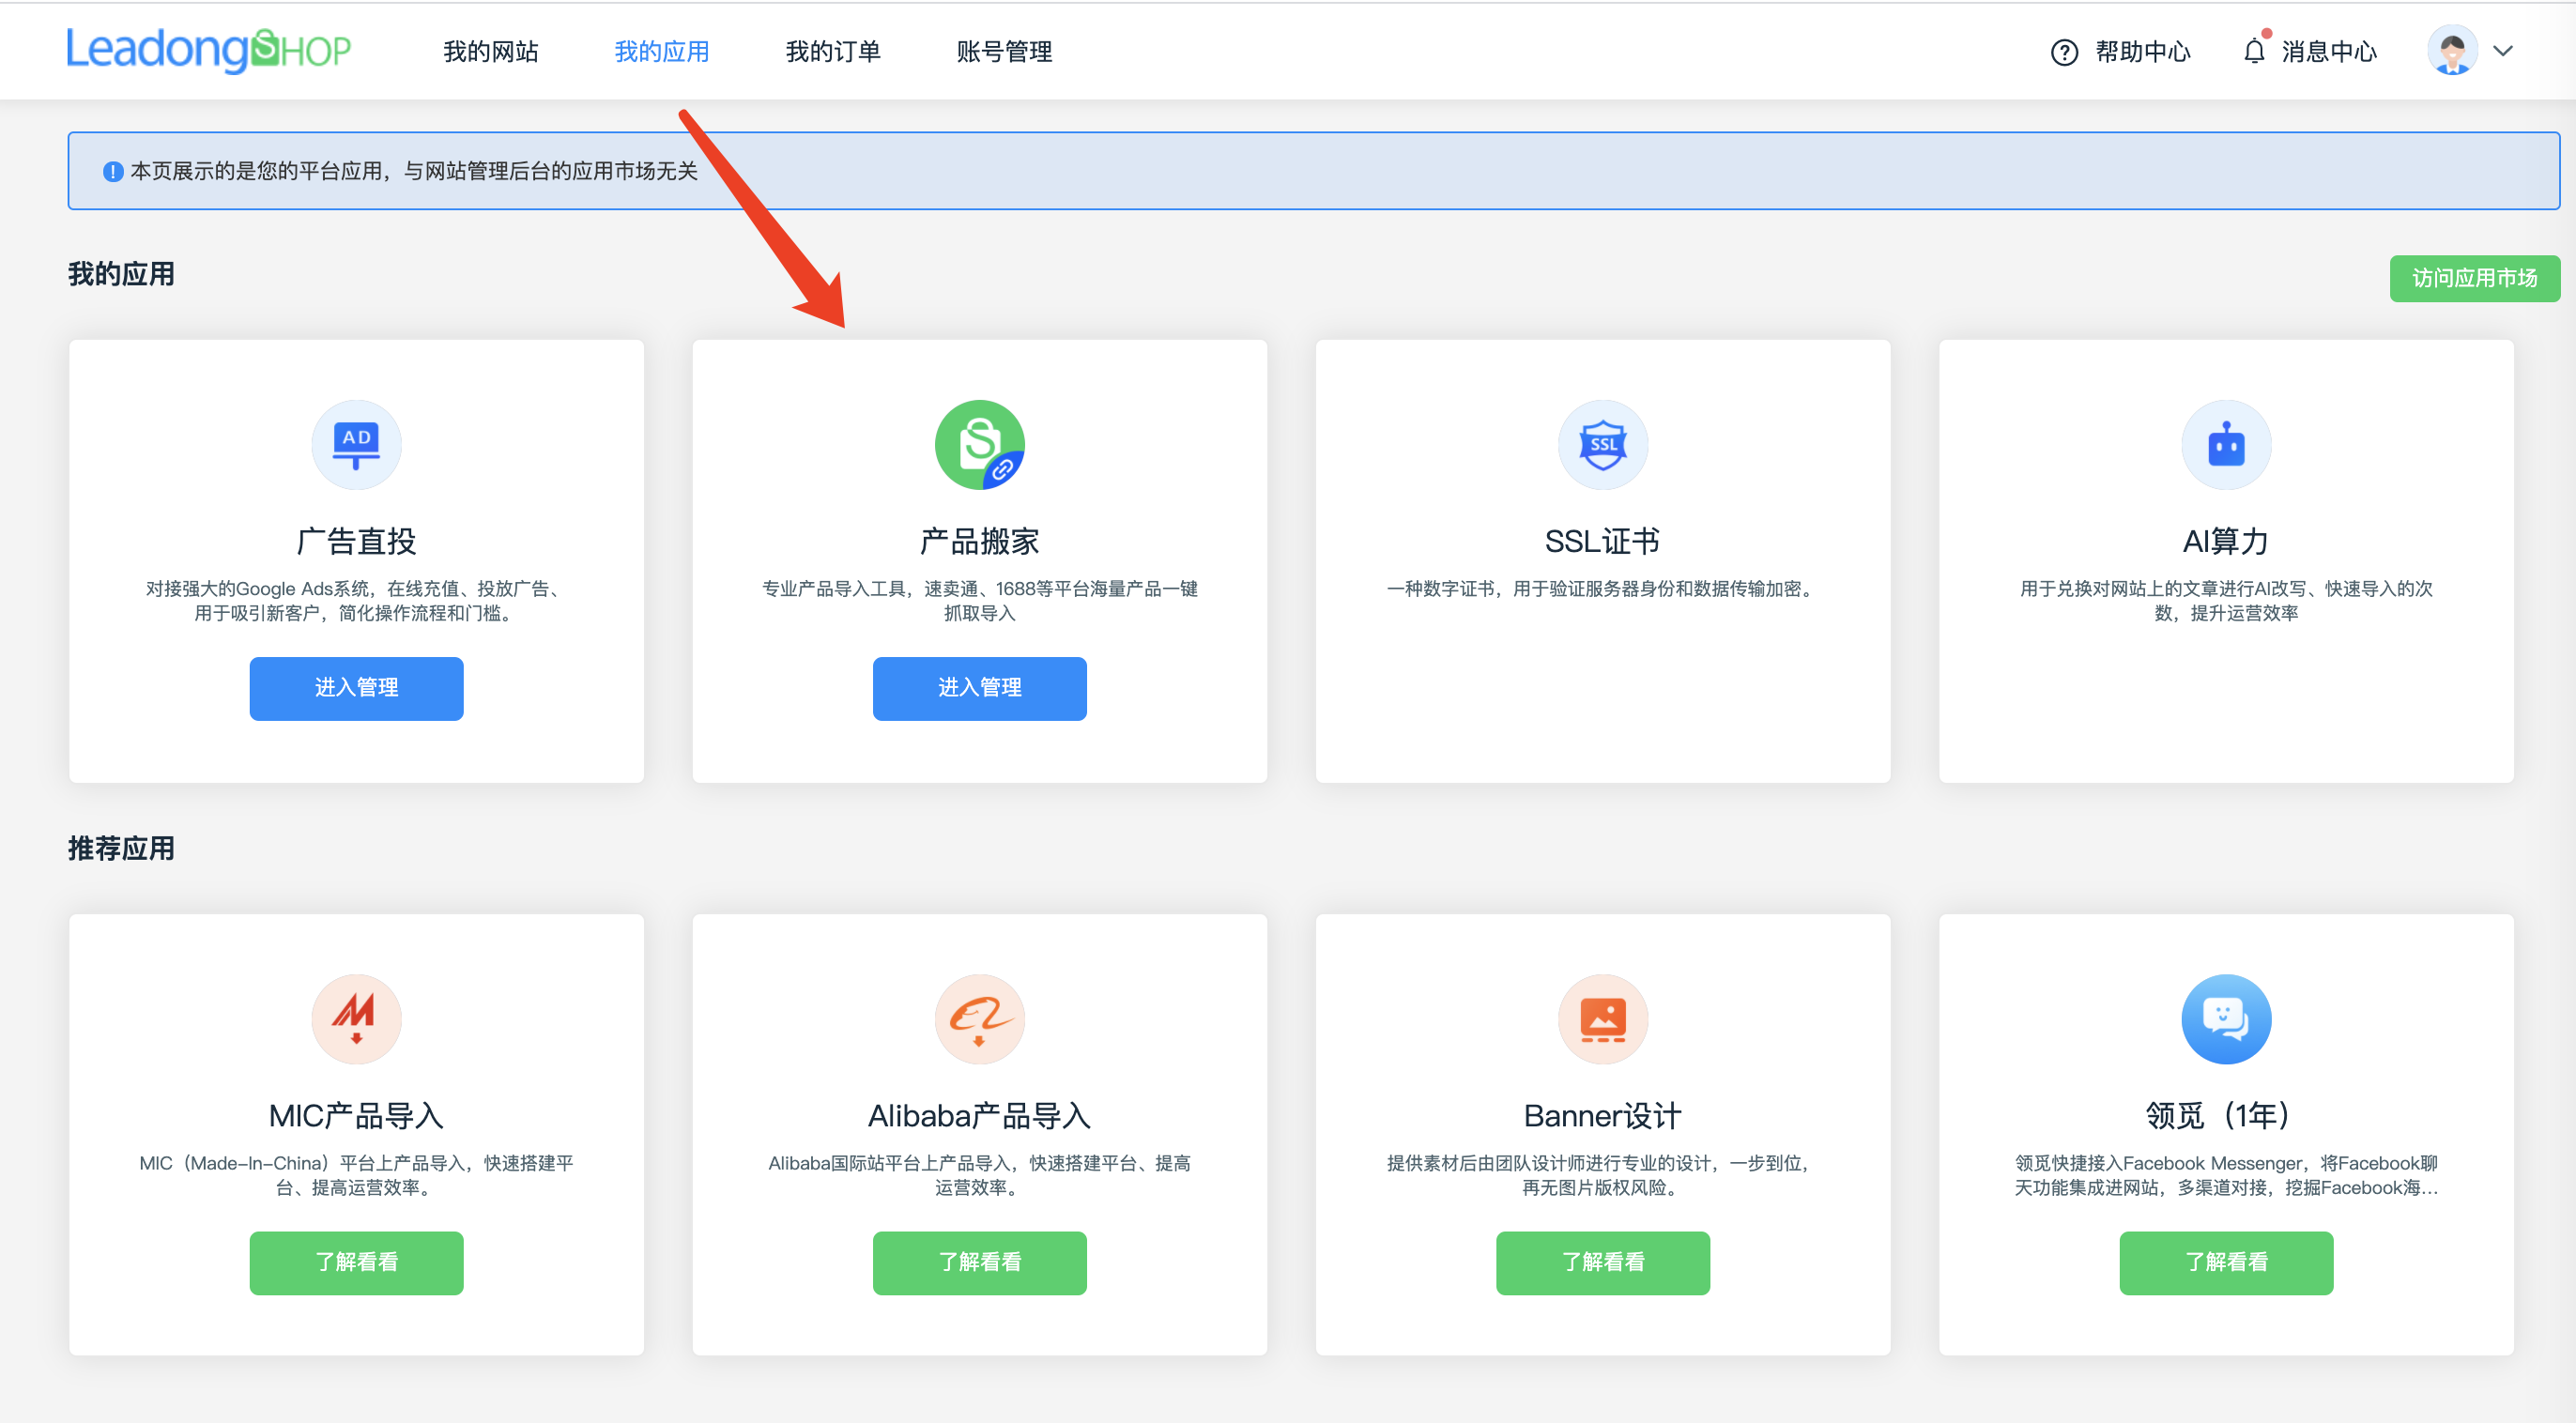The image size is (2576, 1423).
Task: Click the LeadongShop logo
Action: [208, 50]
